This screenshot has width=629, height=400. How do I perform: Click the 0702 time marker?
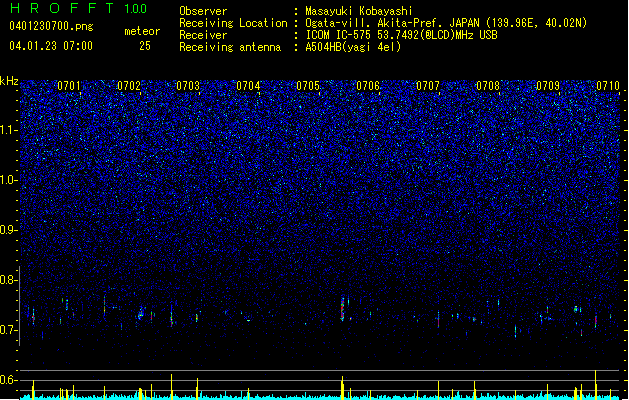click(x=129, y=86)
